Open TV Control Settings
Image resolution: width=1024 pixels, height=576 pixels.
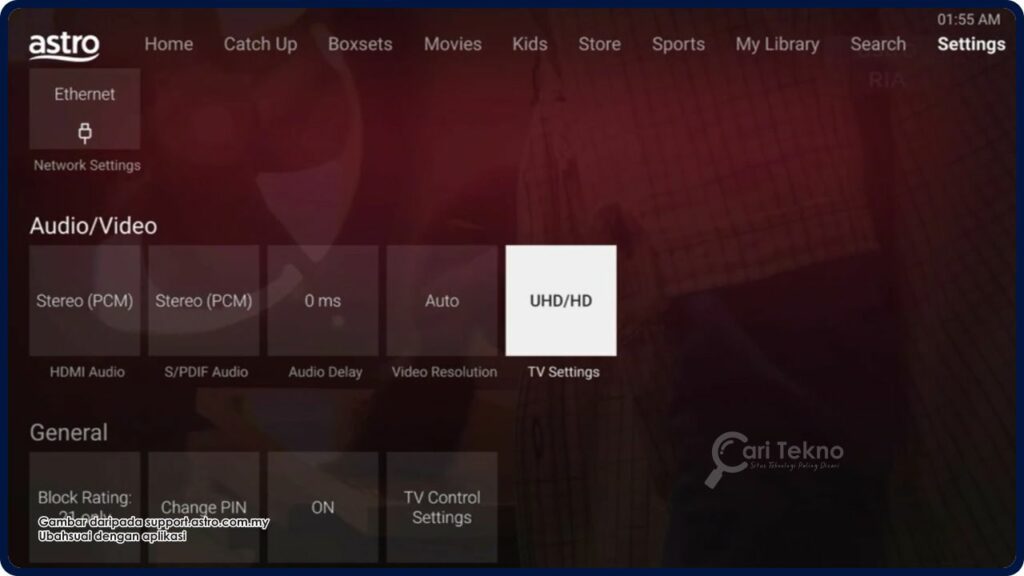click(442, 507)
